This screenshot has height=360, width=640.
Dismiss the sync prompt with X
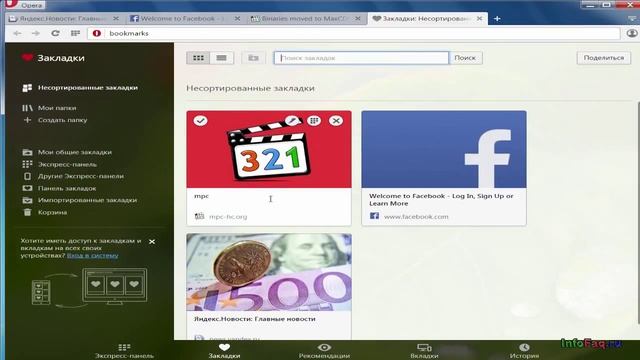(x=152, y=242)
